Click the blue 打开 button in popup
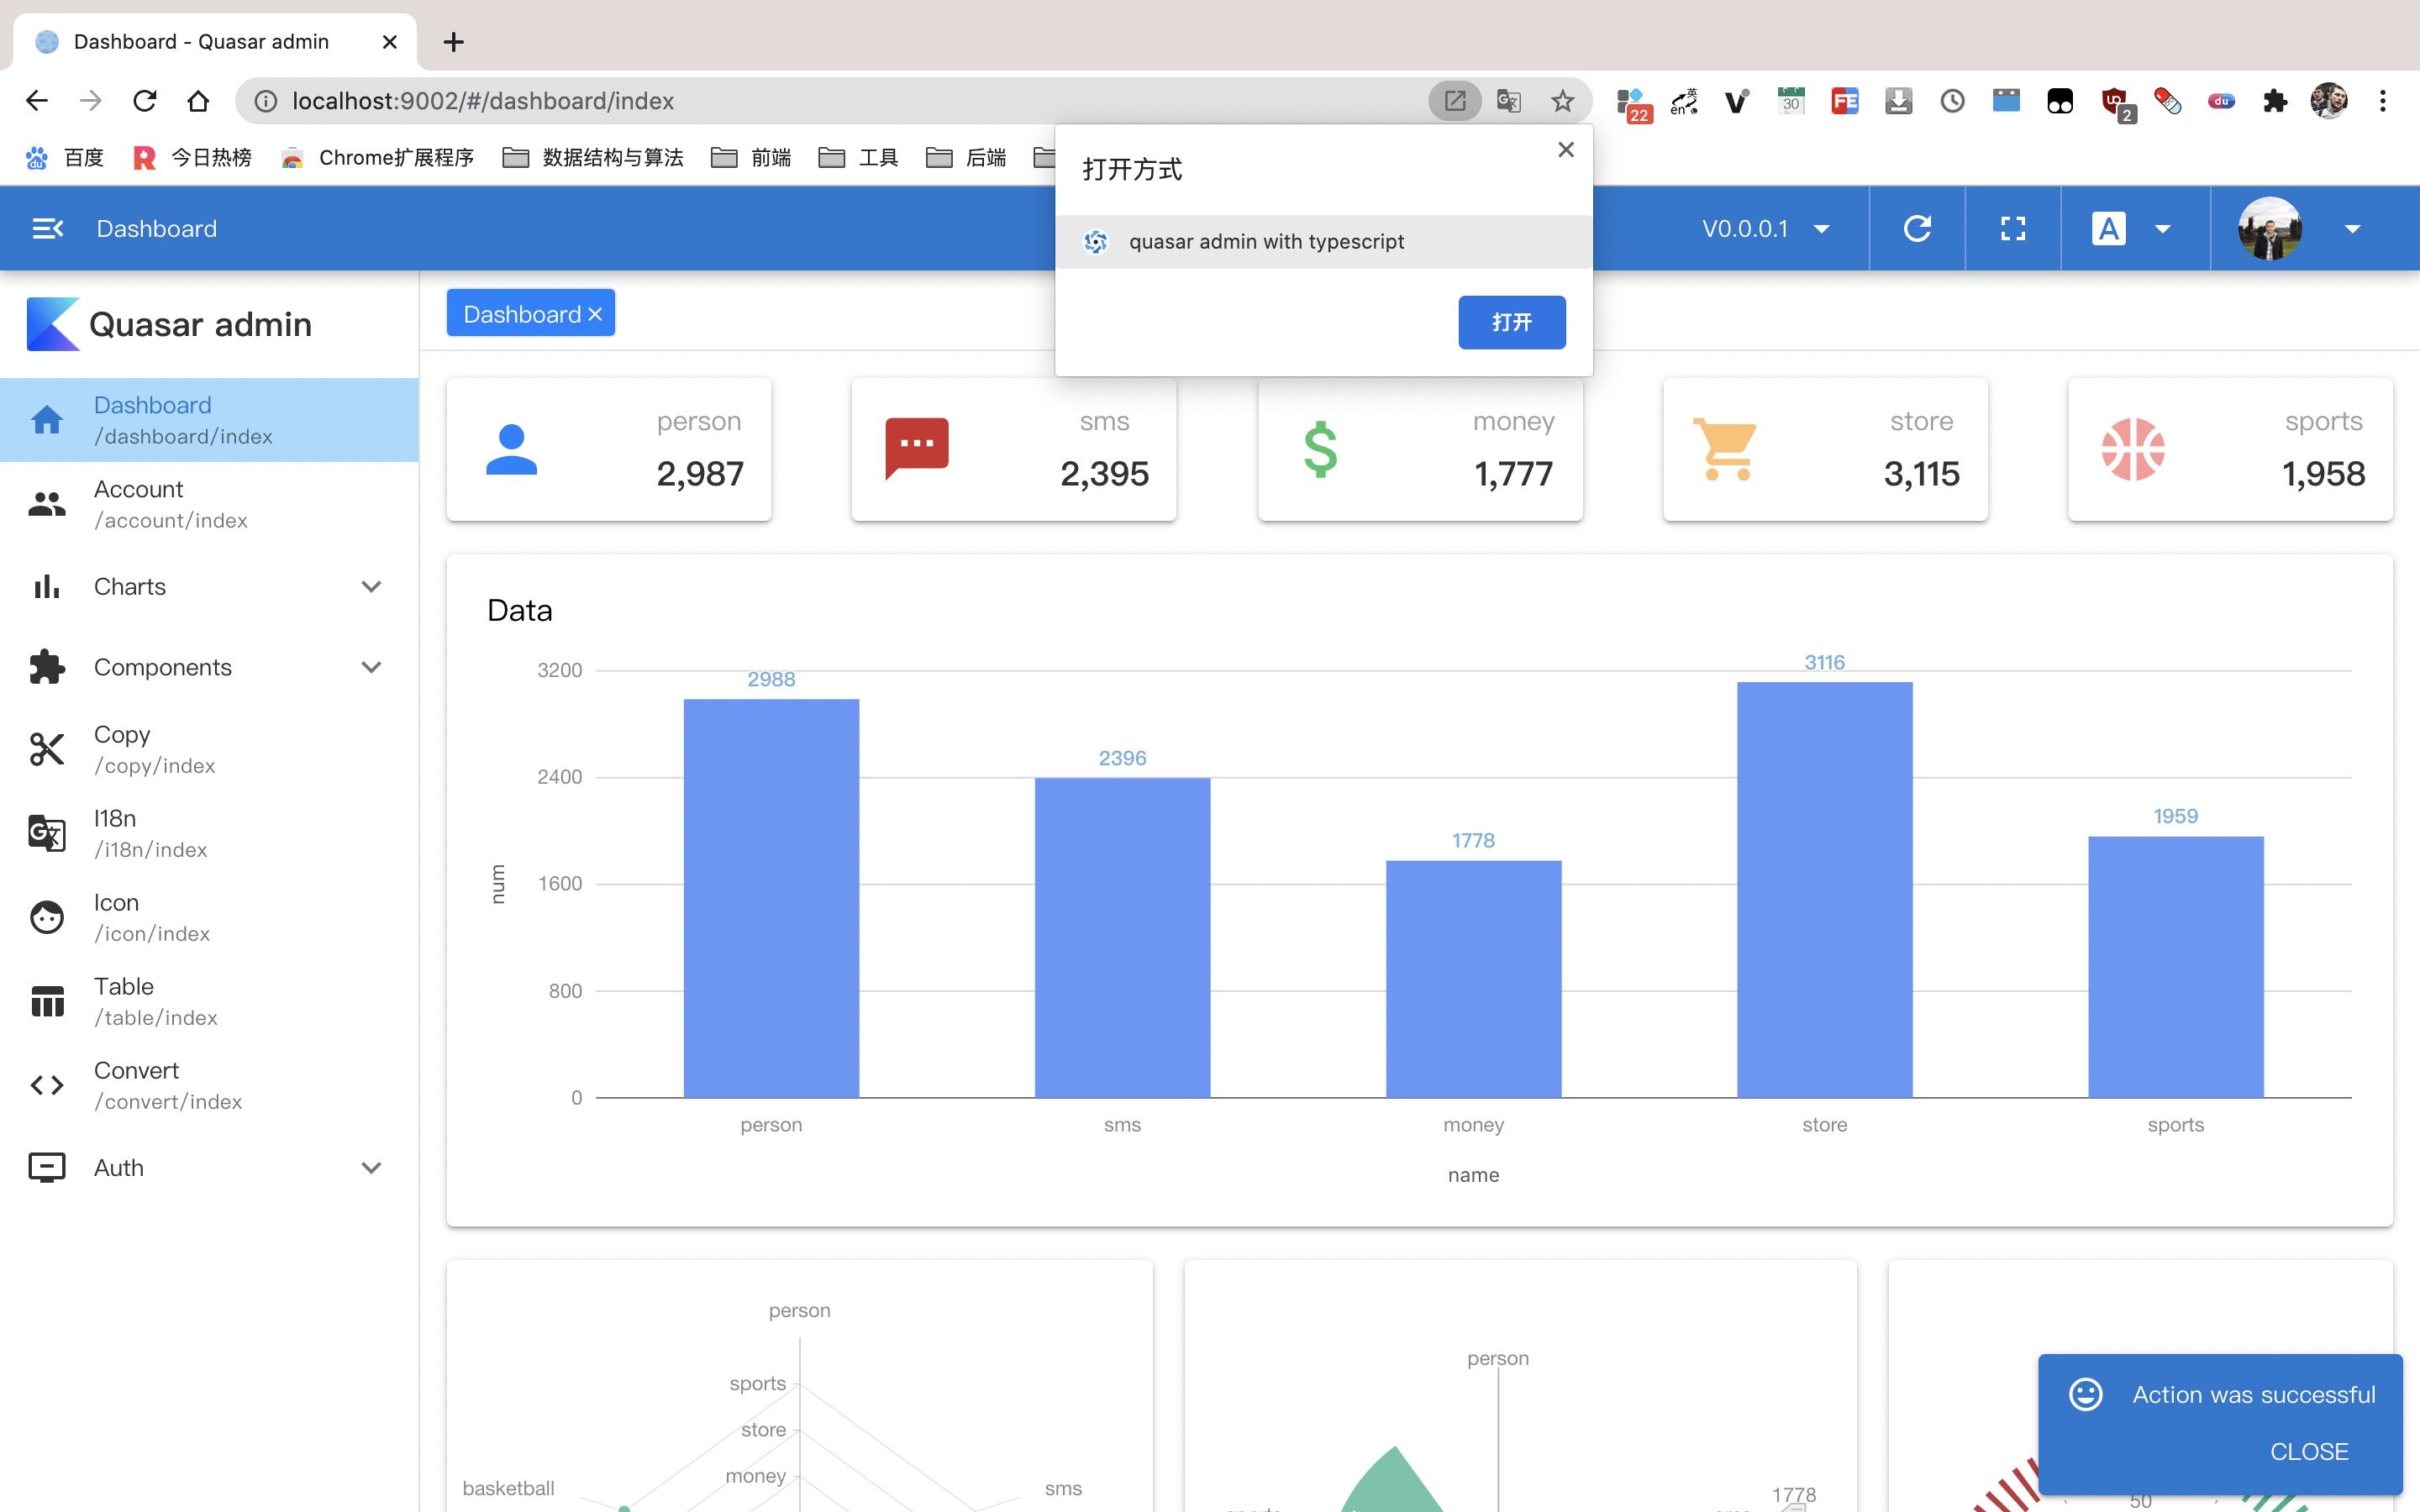The width and height of the screenshot is (2420, 1512). (x=1511, y=322)
